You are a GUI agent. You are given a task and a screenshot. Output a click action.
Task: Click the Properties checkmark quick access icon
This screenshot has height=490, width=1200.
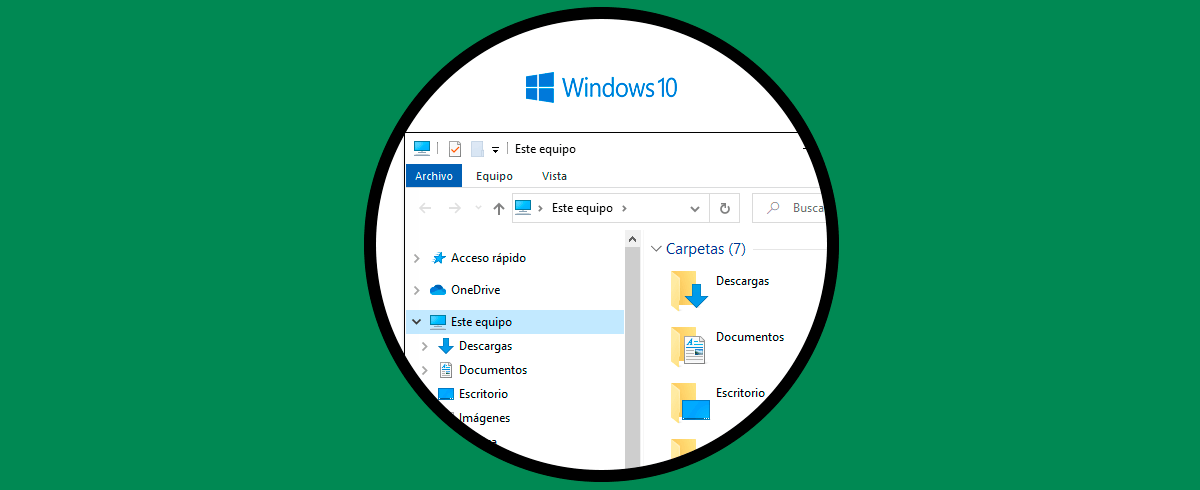(455, 149)
